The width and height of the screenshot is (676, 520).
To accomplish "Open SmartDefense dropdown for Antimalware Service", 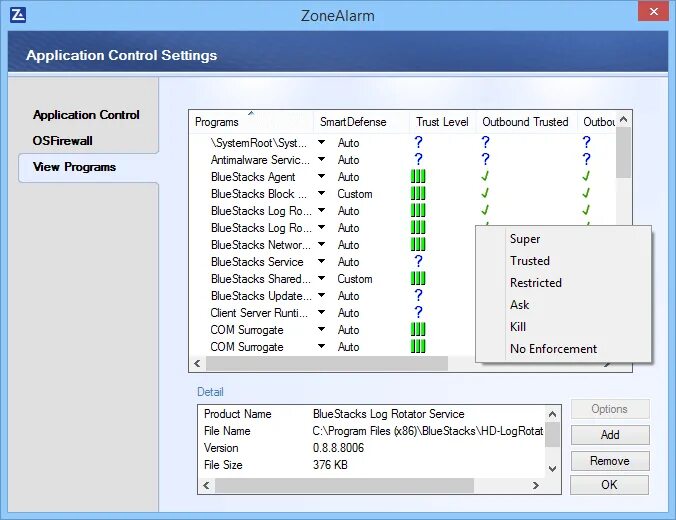I will (322, 160).
